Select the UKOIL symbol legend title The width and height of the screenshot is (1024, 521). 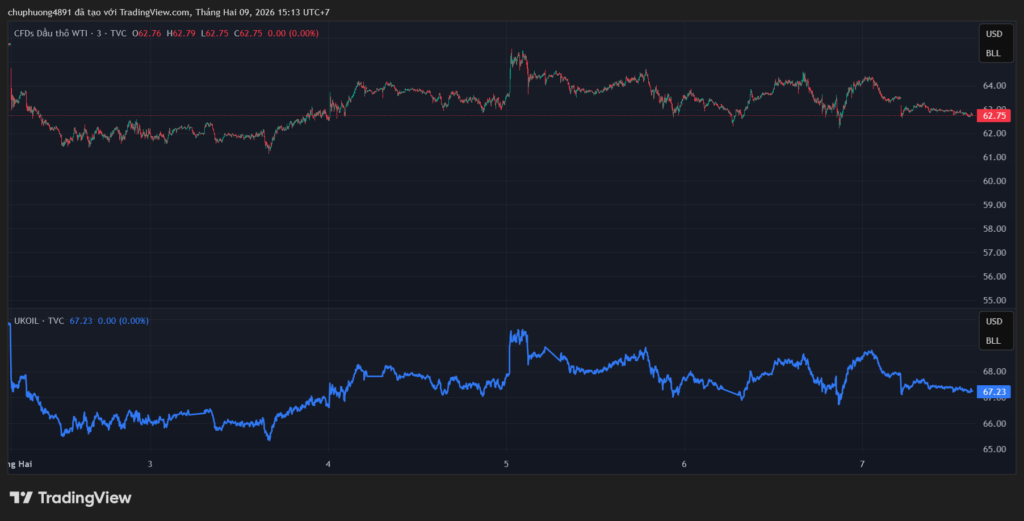click(29, 321)
